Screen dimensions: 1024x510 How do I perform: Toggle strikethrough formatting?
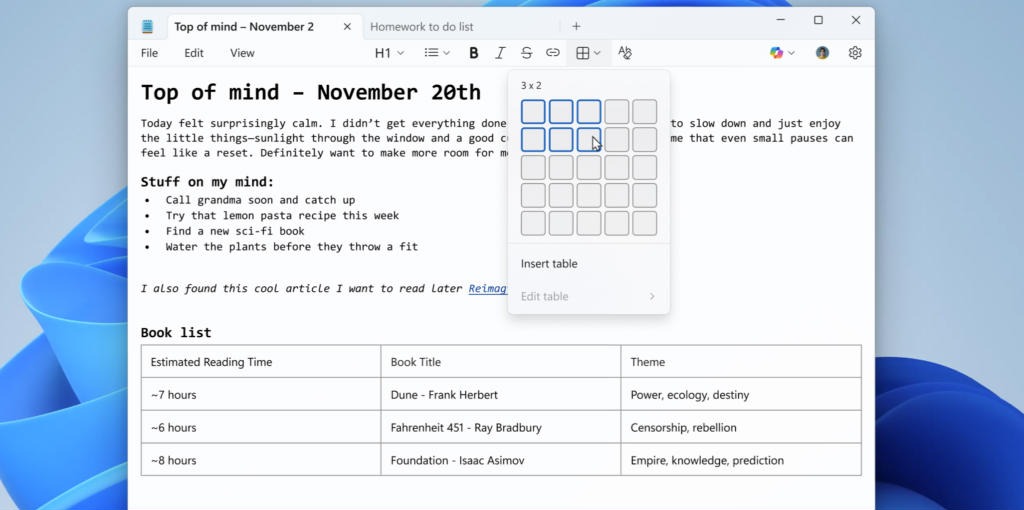tap(526, 53)
